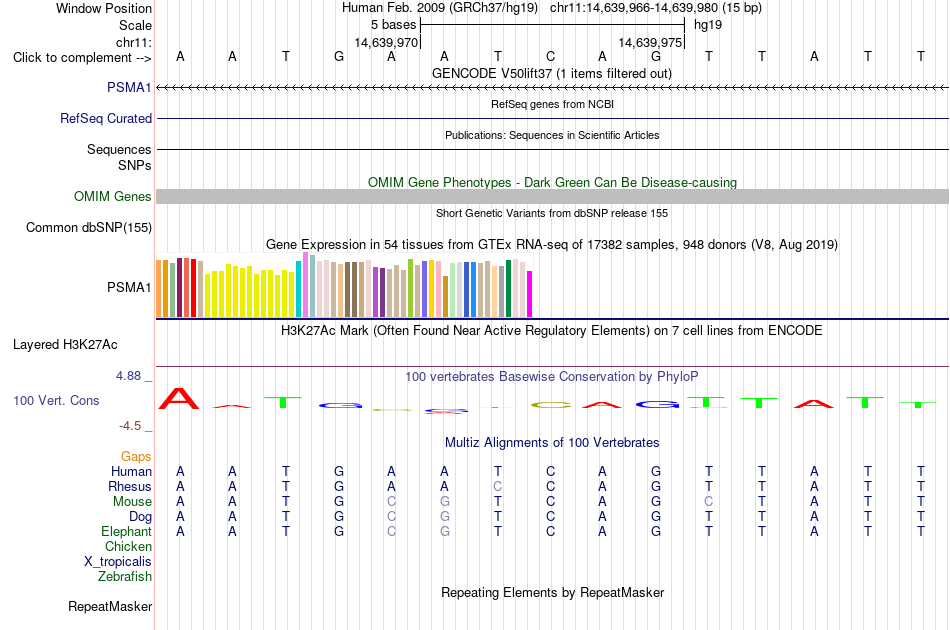Click the '5 bases' scale label
Image resolution: width=950 pixels, height=630 pixels.
point(394,25)
